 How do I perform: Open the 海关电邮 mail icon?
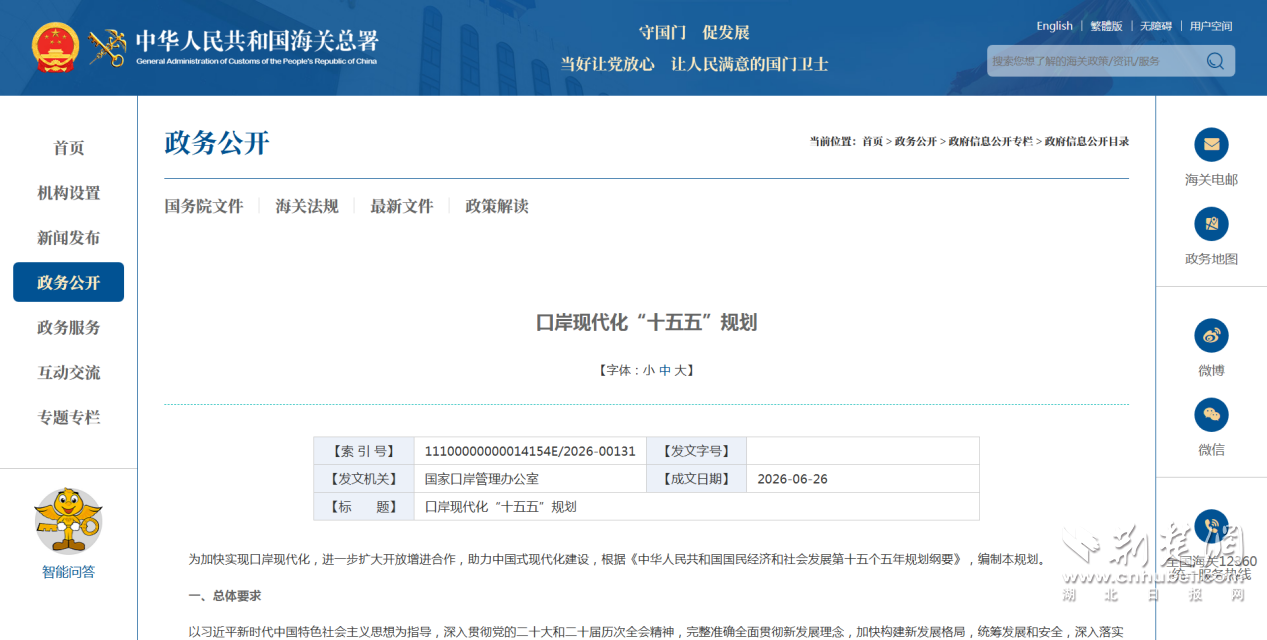(1211, 144)
